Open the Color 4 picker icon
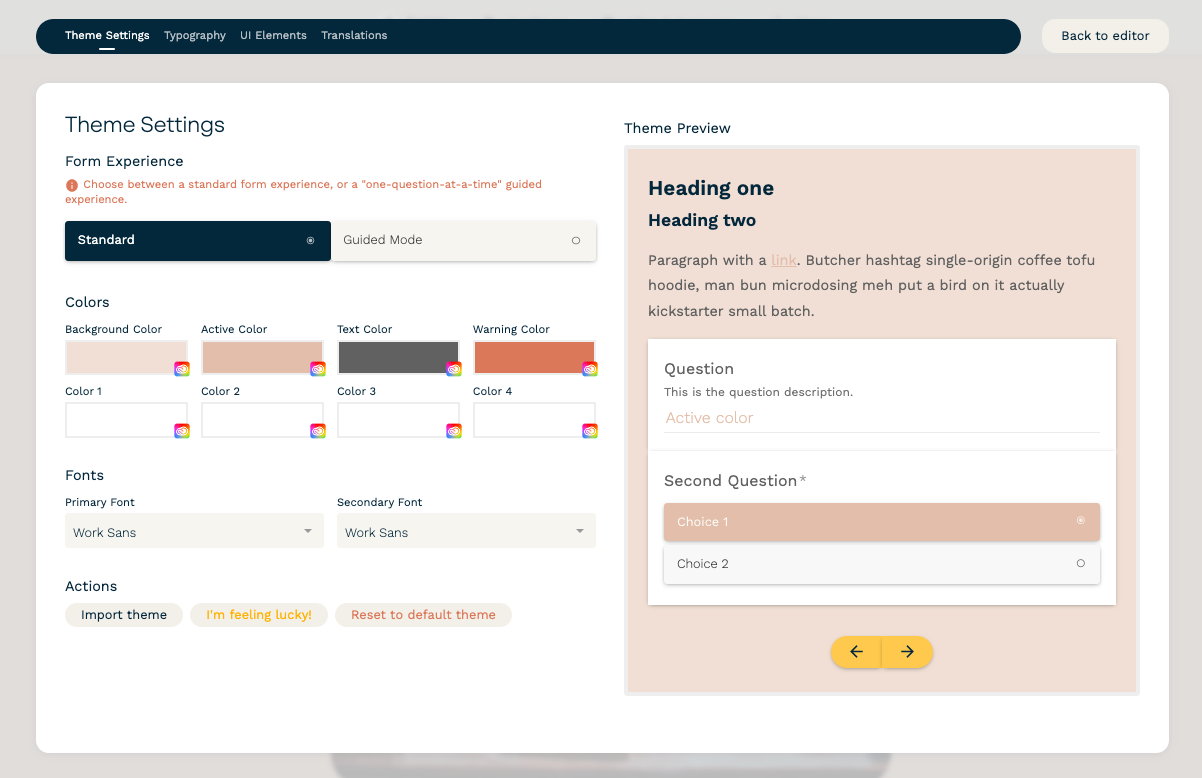Image resolution: width=1202 pixels, height=778 pixels. 589,430
